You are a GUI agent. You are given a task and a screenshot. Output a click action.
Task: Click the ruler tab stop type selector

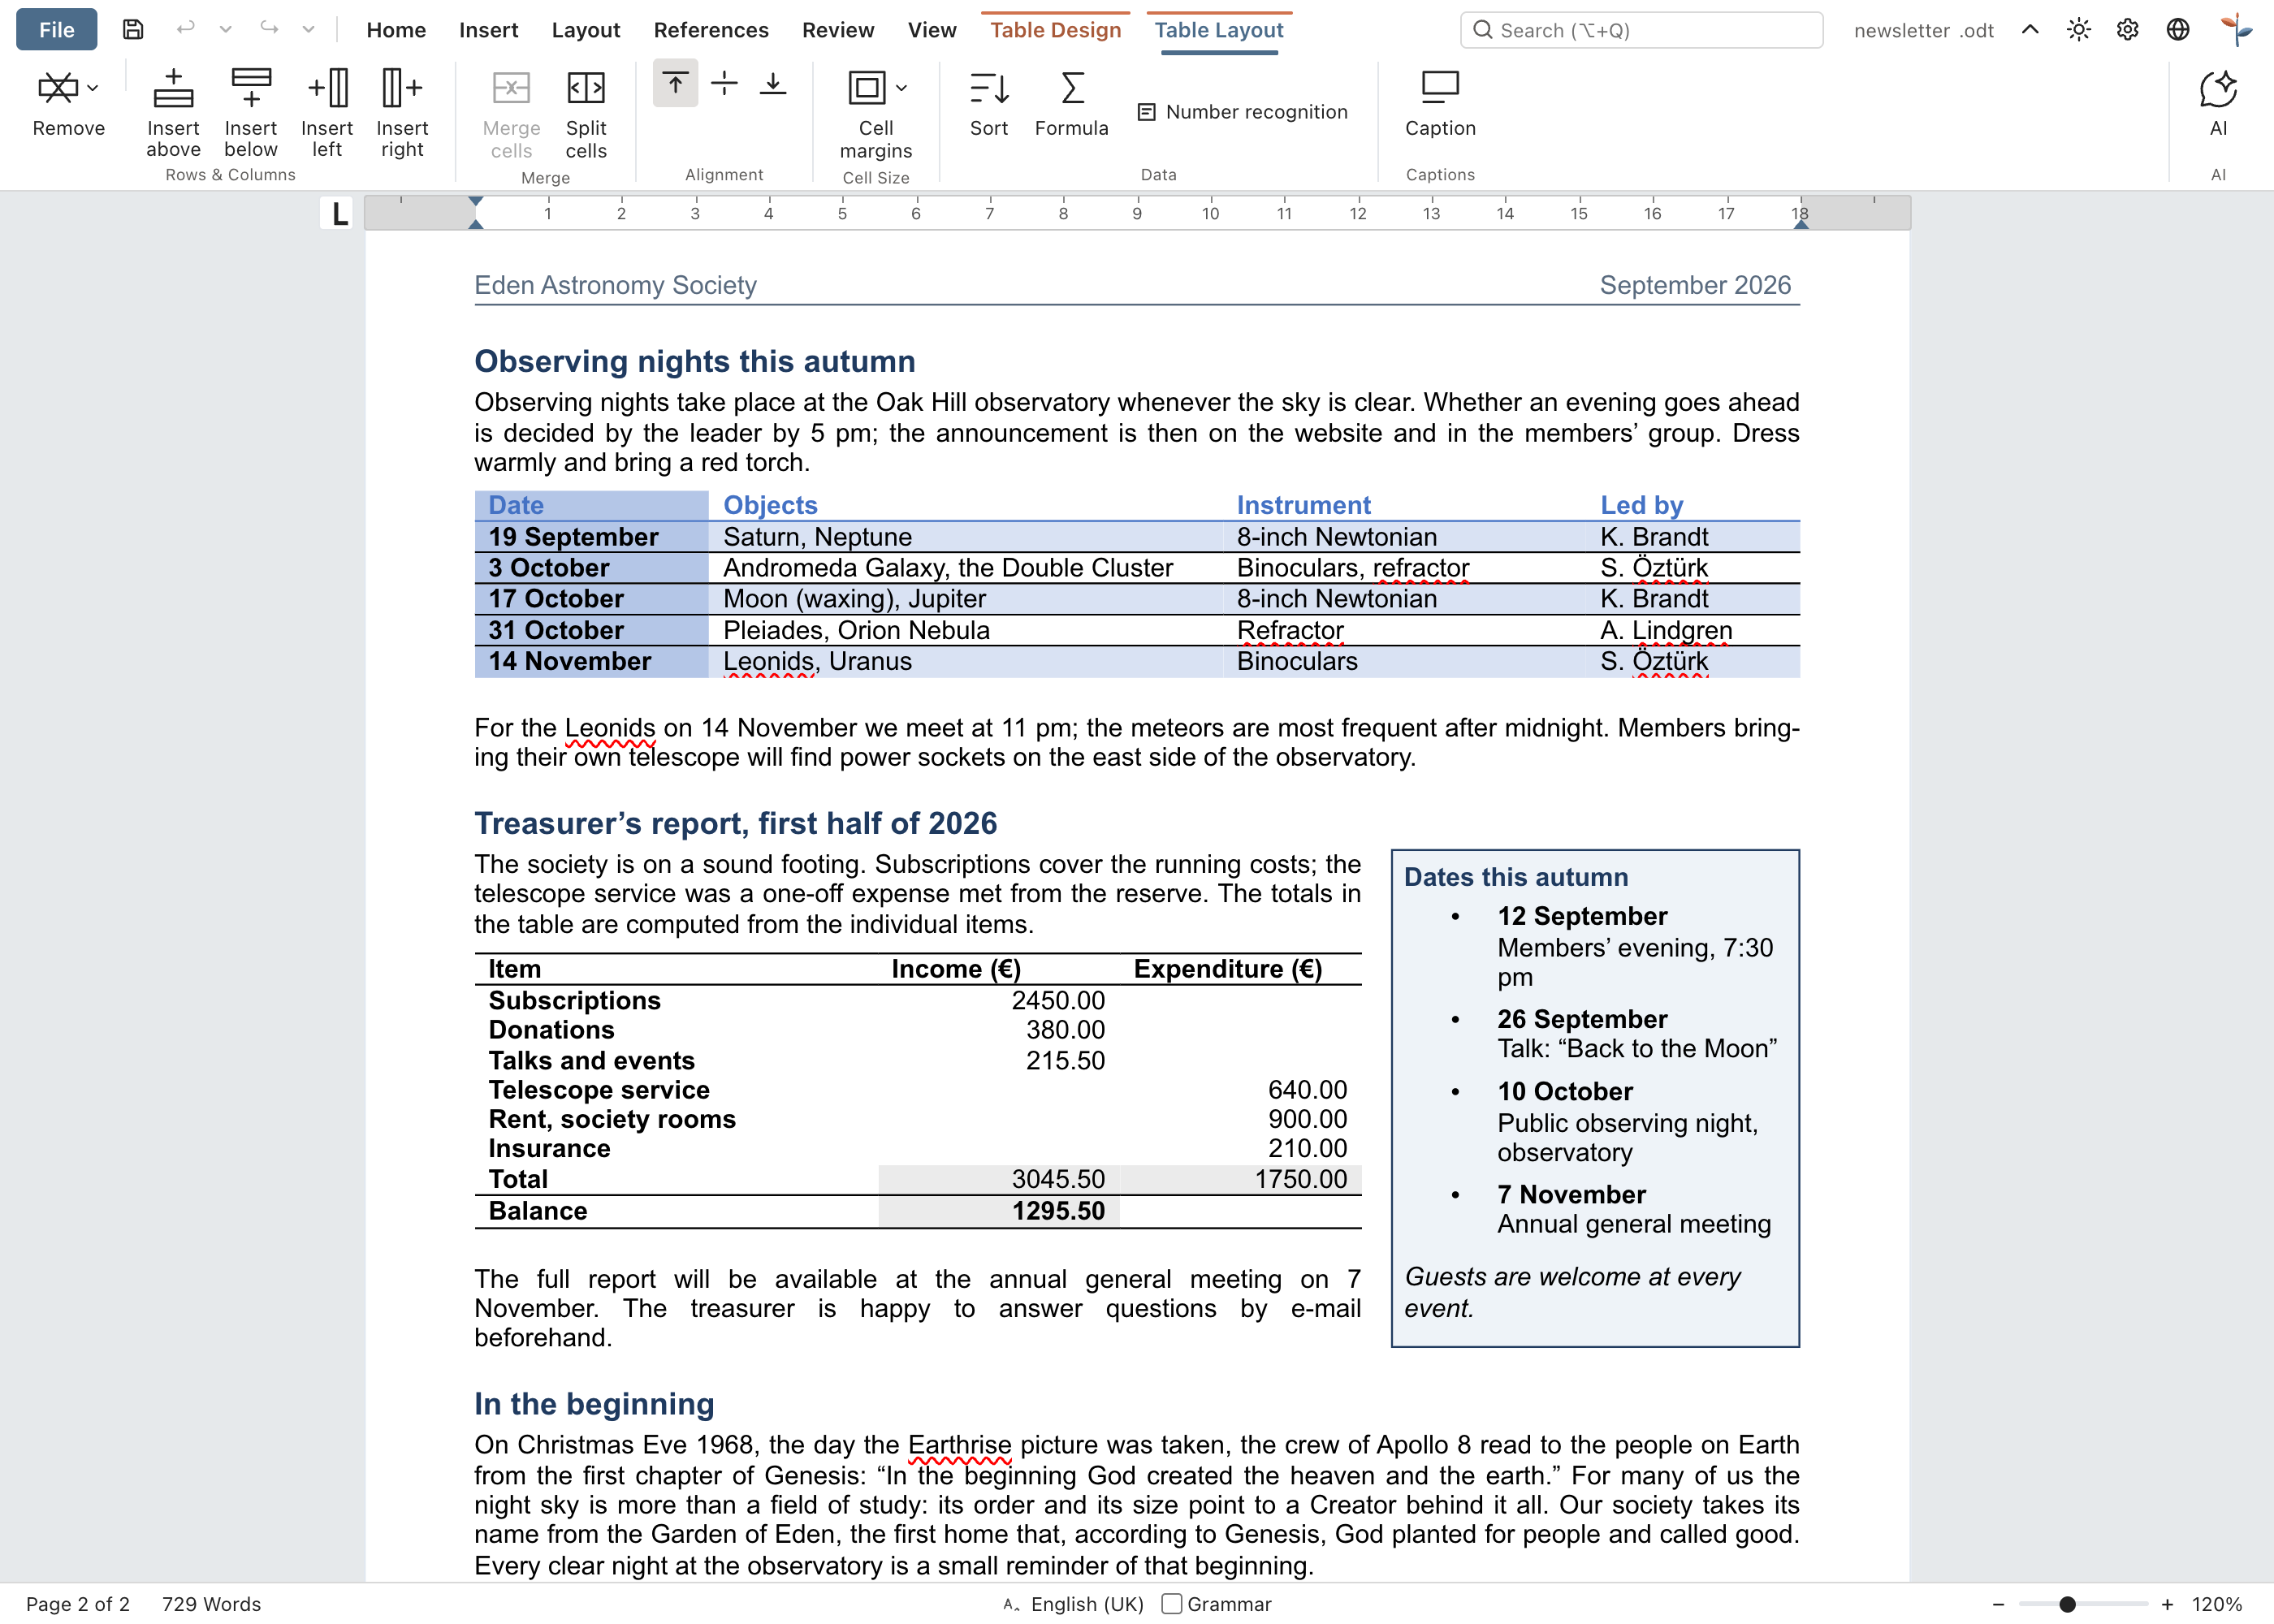click(x=339, y=214)
